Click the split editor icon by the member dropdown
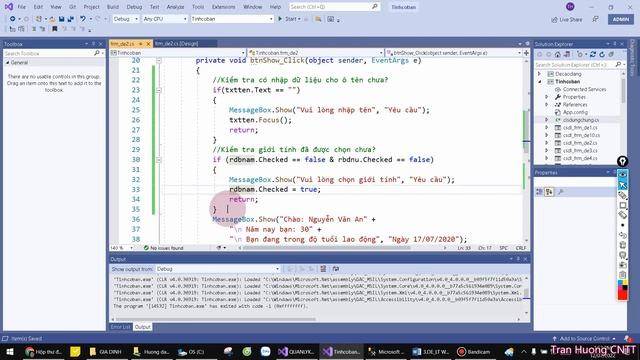 (x=526, y=53)
